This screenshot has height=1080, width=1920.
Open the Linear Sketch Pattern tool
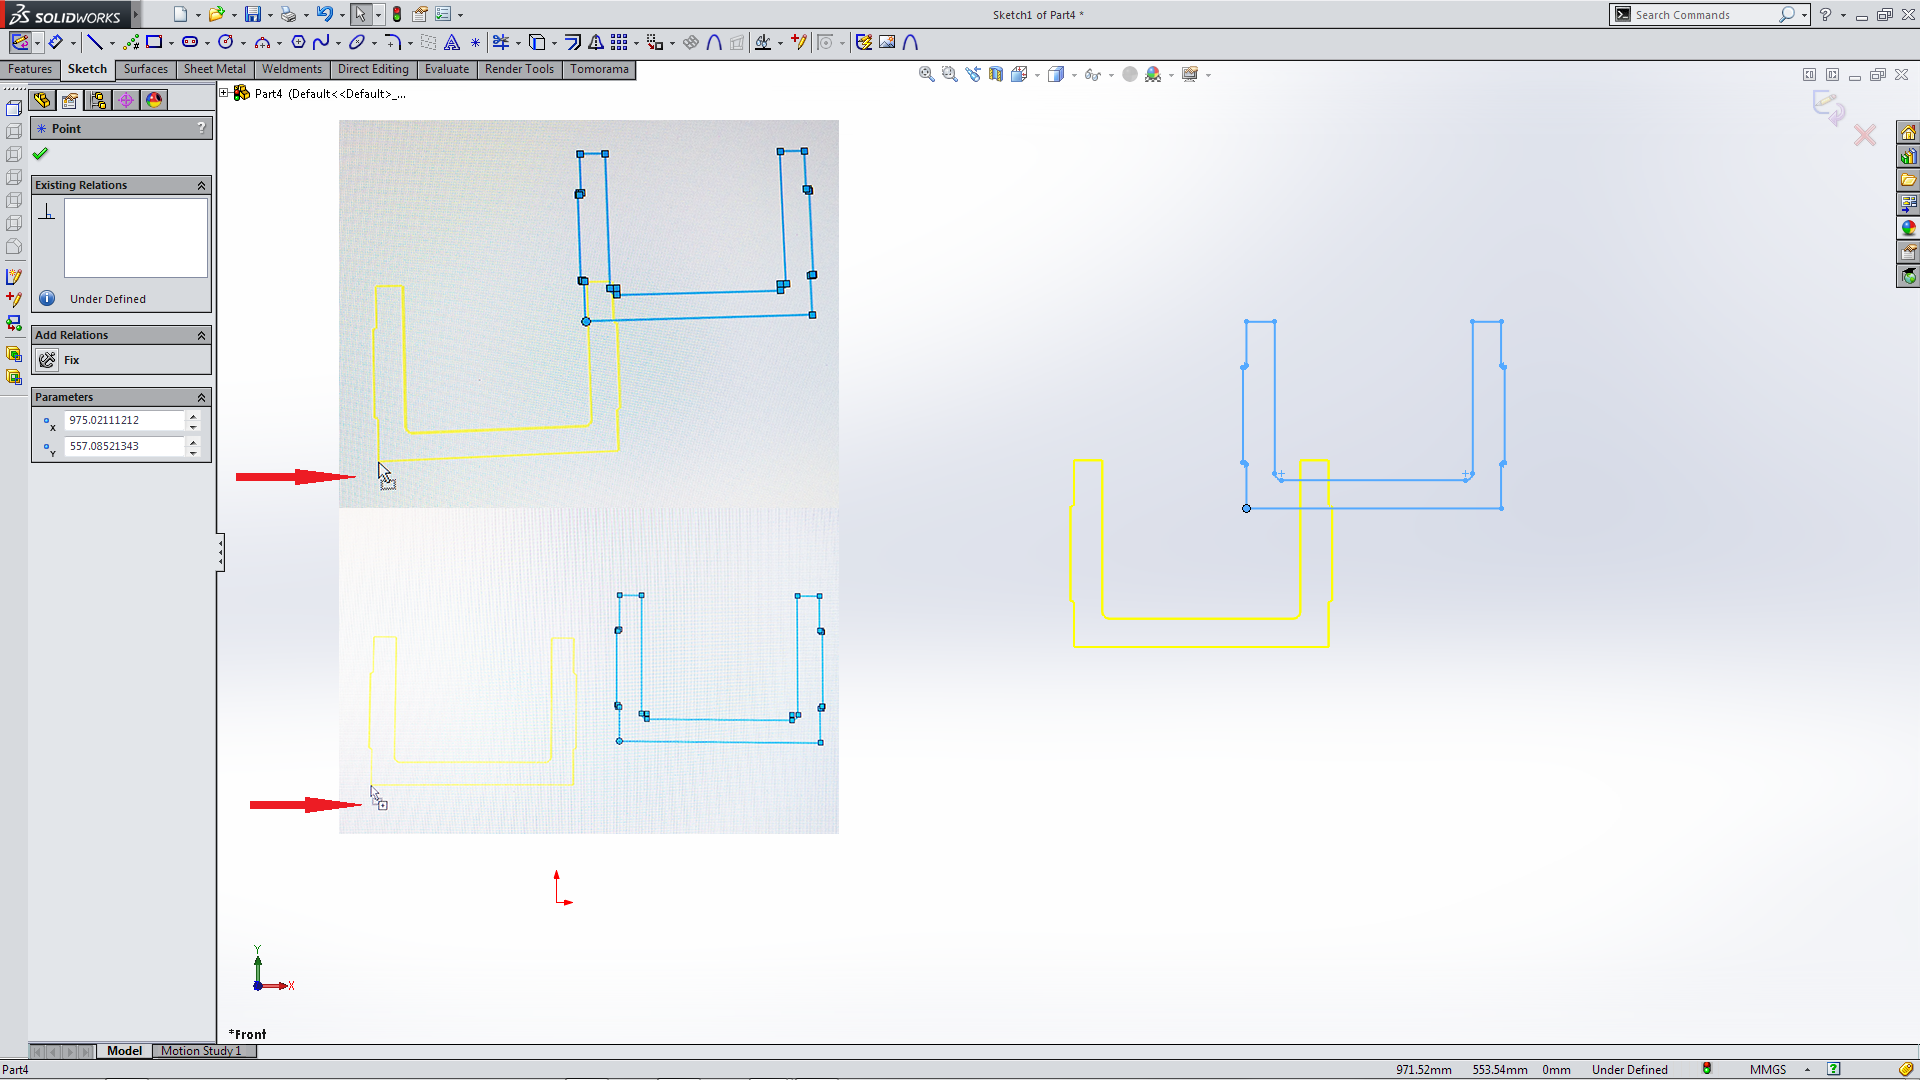point(621,42)
